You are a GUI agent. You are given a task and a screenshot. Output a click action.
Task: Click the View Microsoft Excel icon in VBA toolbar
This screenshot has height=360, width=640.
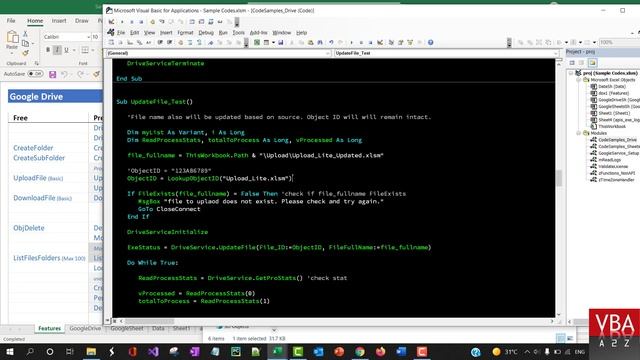(x=257, y=42)
